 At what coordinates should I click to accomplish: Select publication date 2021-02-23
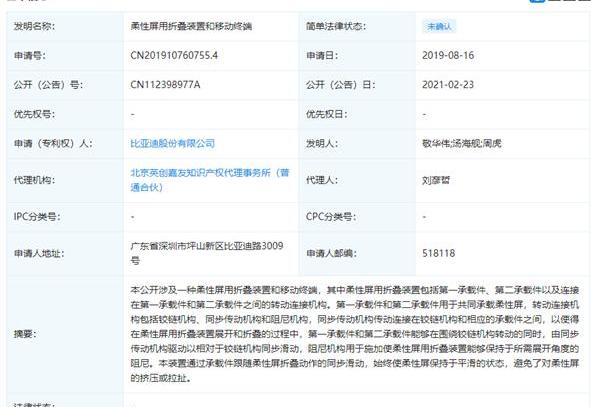point(448,85)
